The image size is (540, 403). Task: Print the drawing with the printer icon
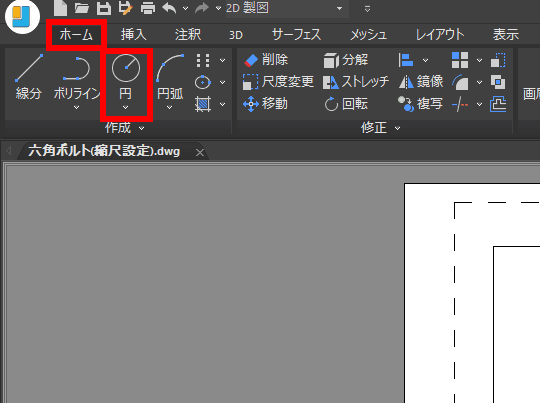148,8
